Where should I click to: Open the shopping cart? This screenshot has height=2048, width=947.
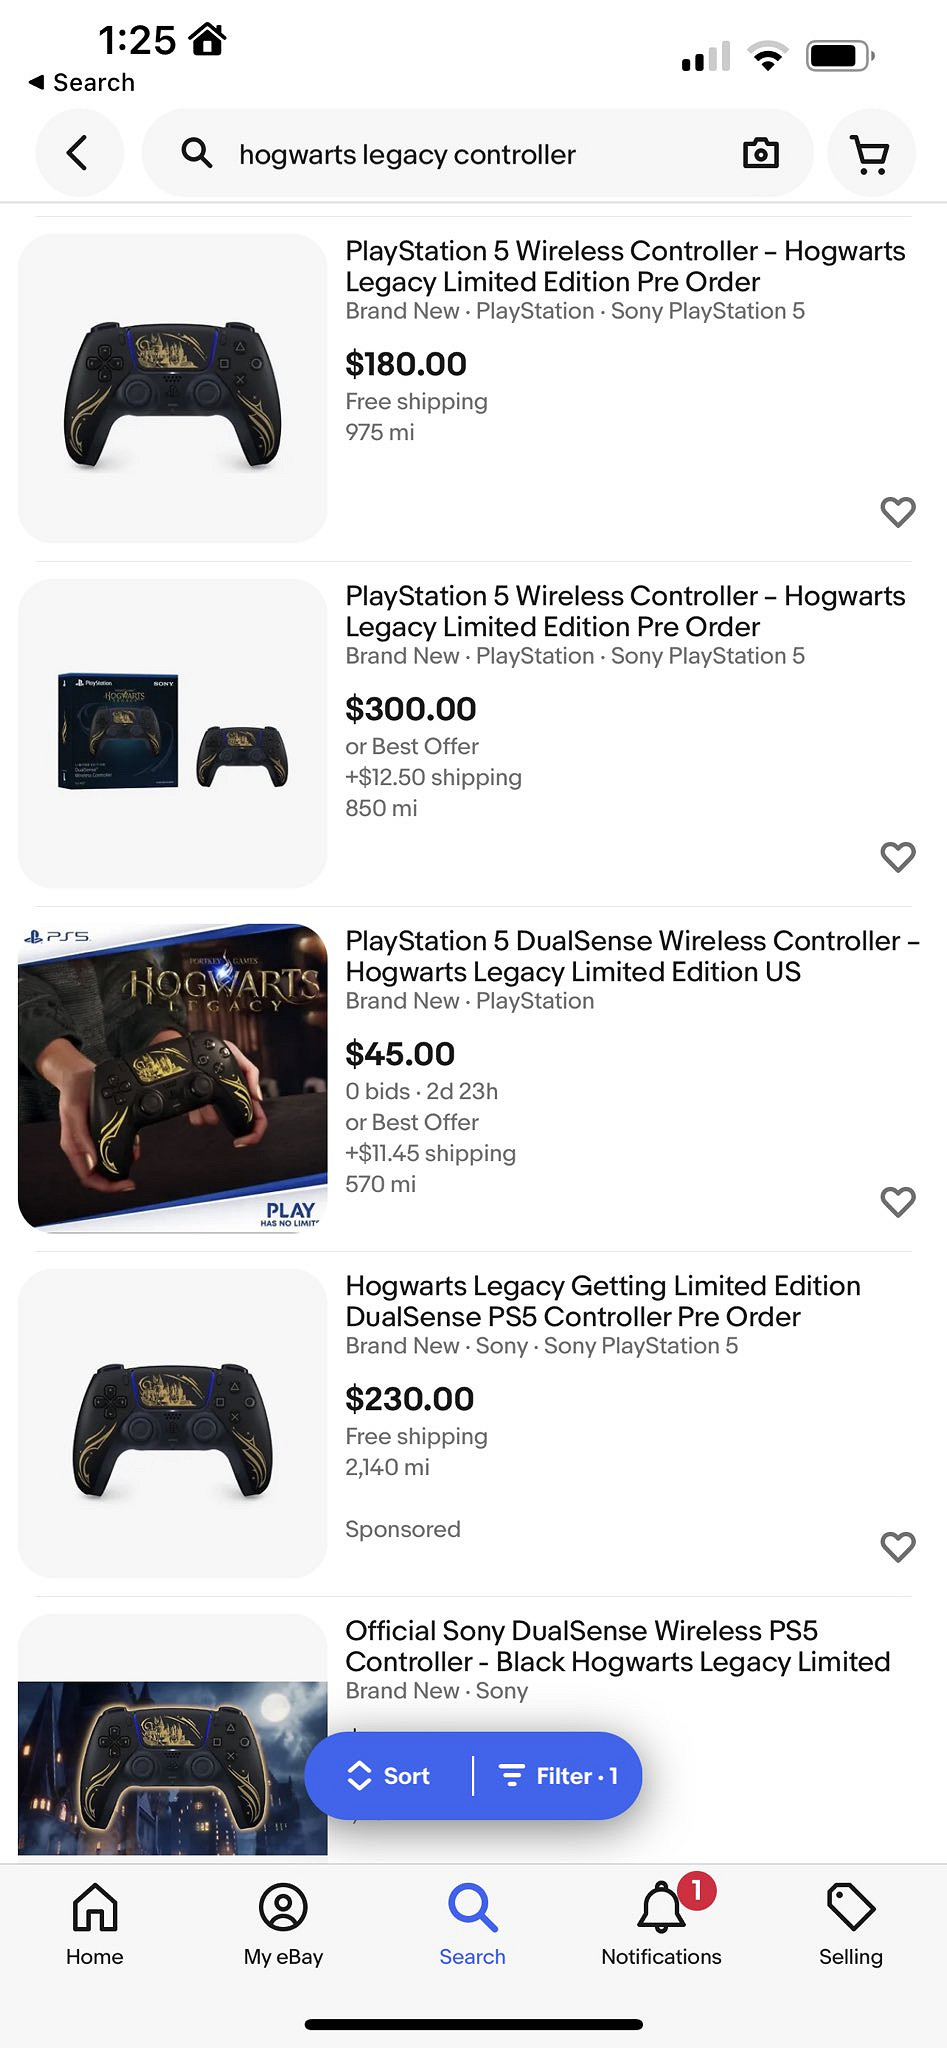870,154
